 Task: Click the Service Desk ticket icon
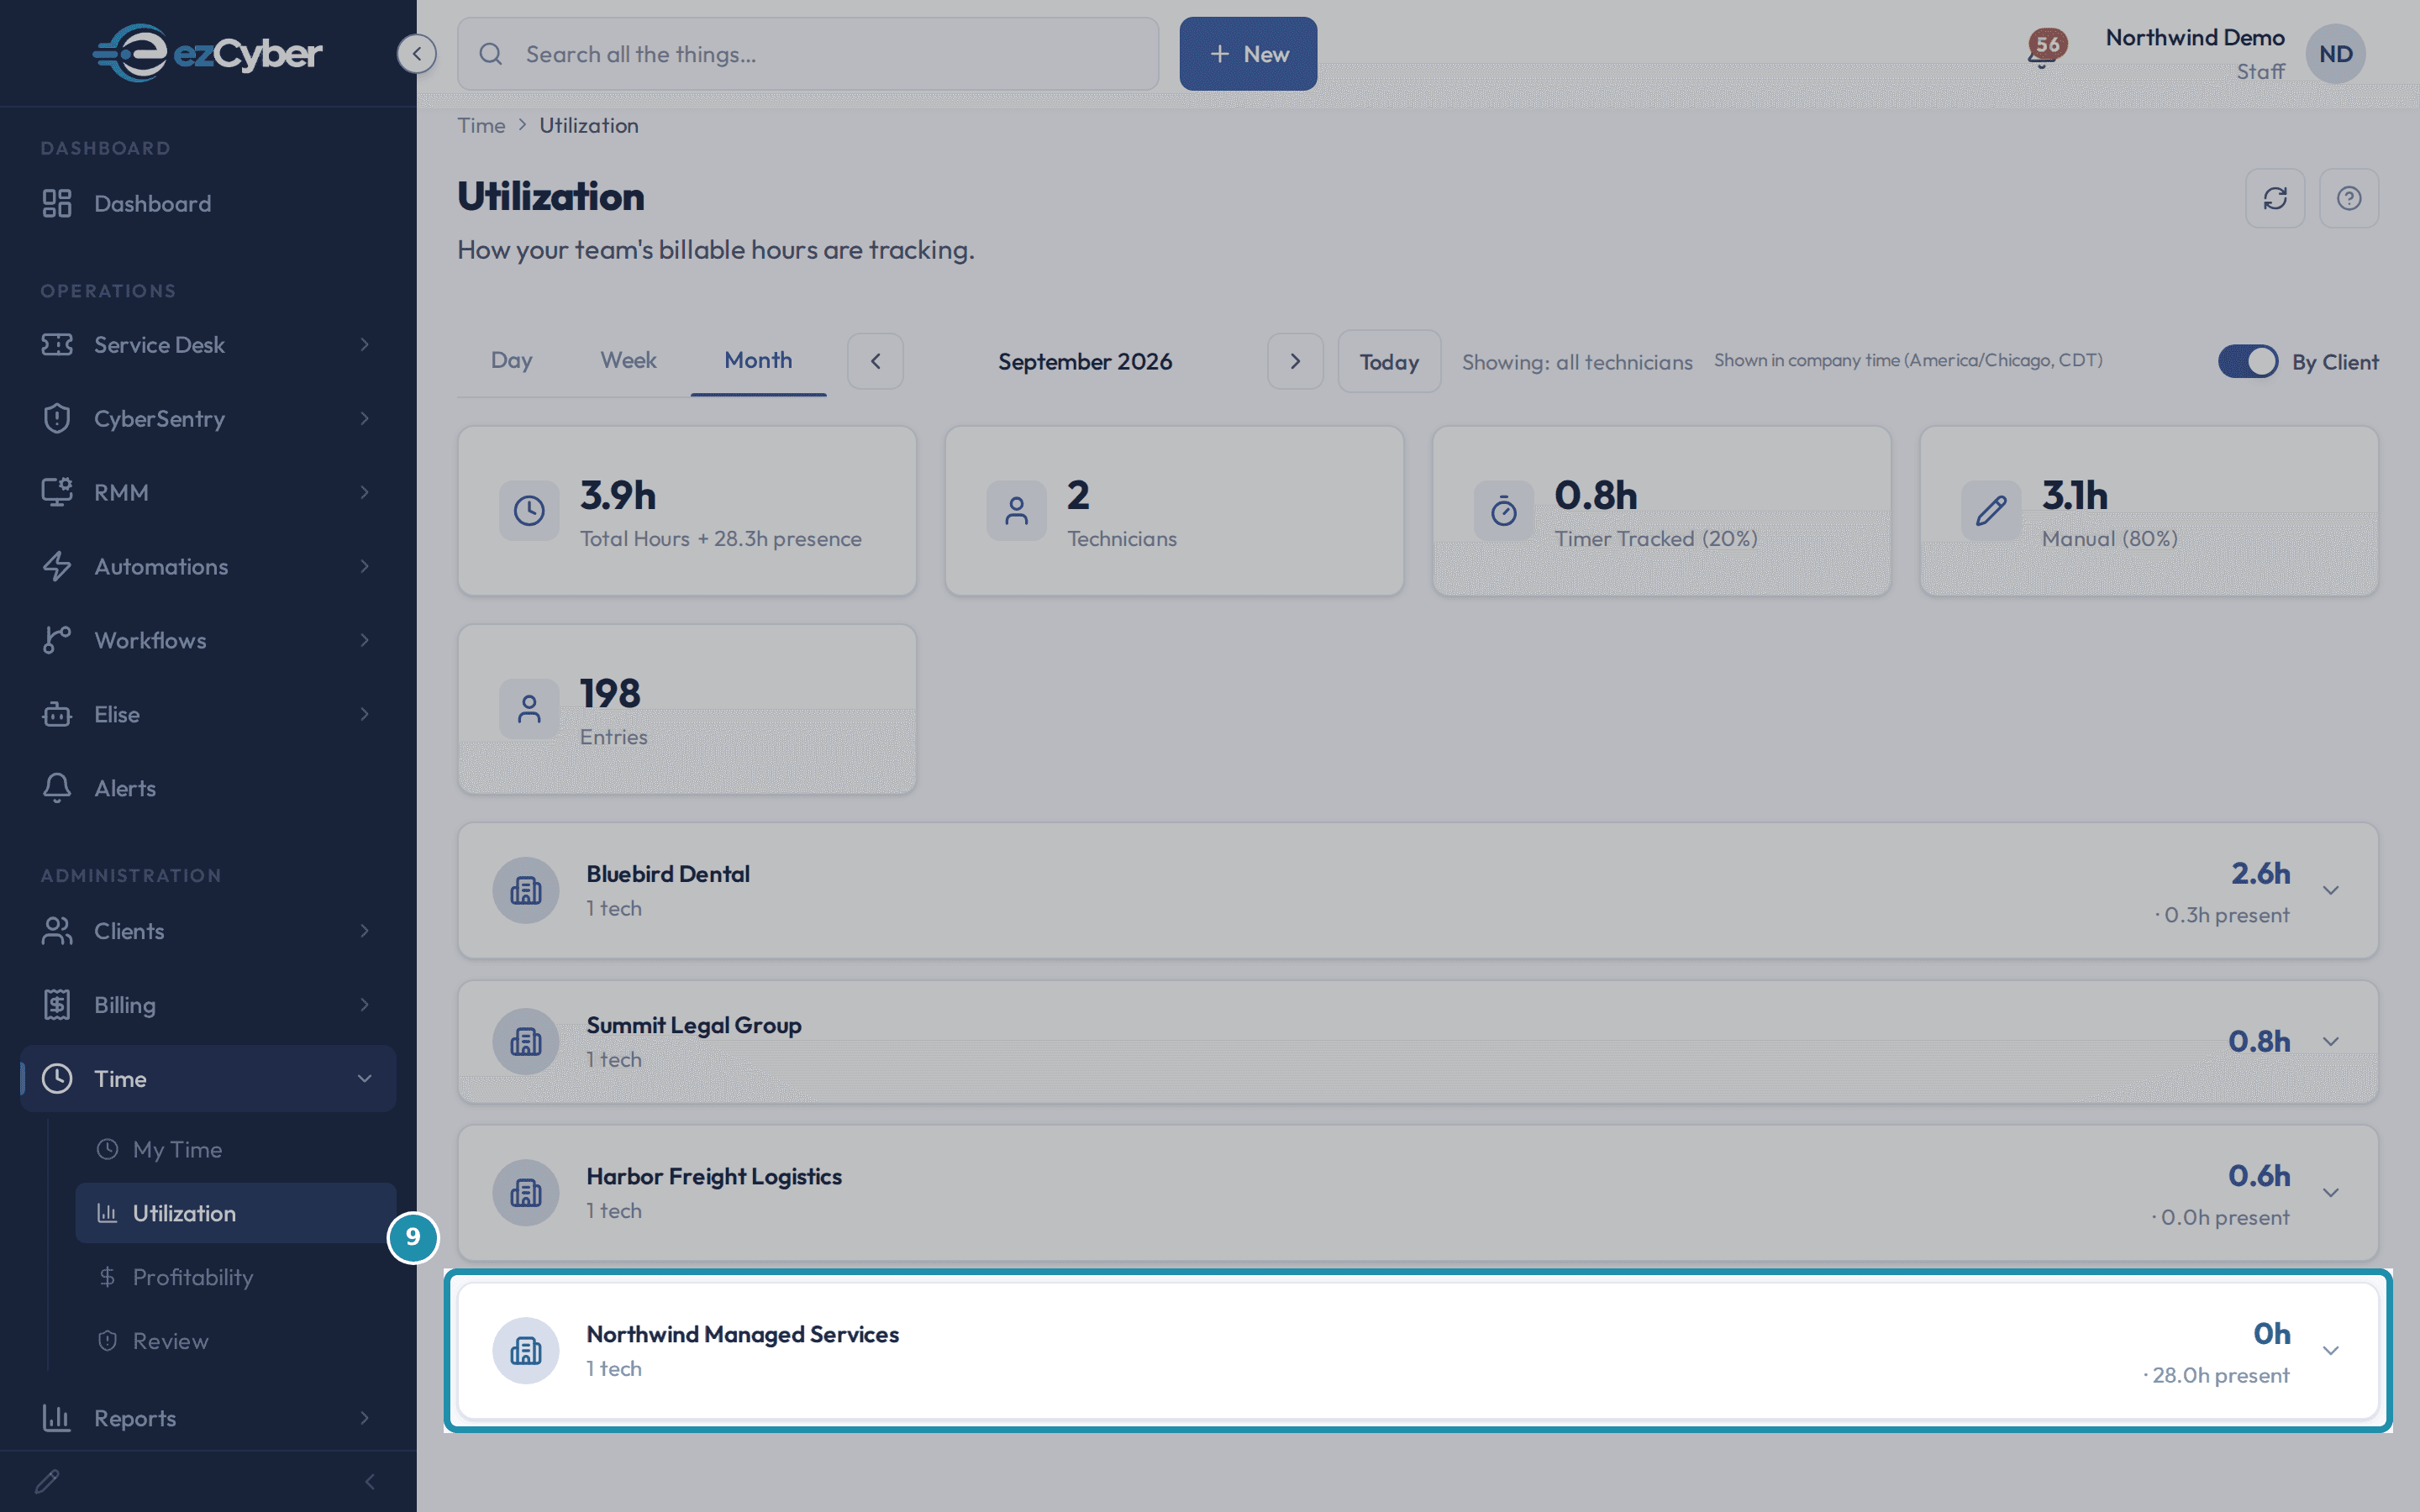(x=57, y=345)
